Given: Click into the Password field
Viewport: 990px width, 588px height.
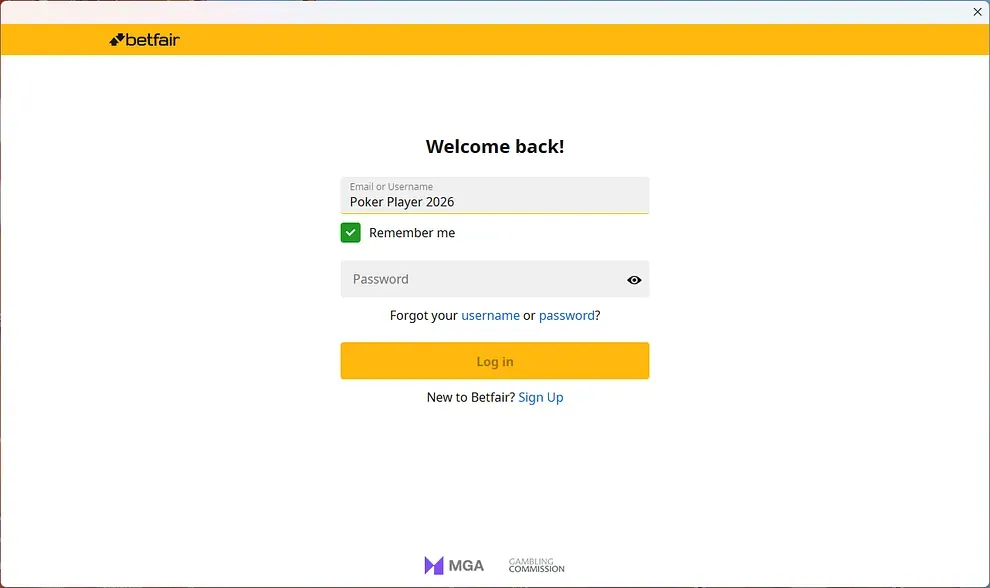Looking at the screenshot, I should (494, 279).
